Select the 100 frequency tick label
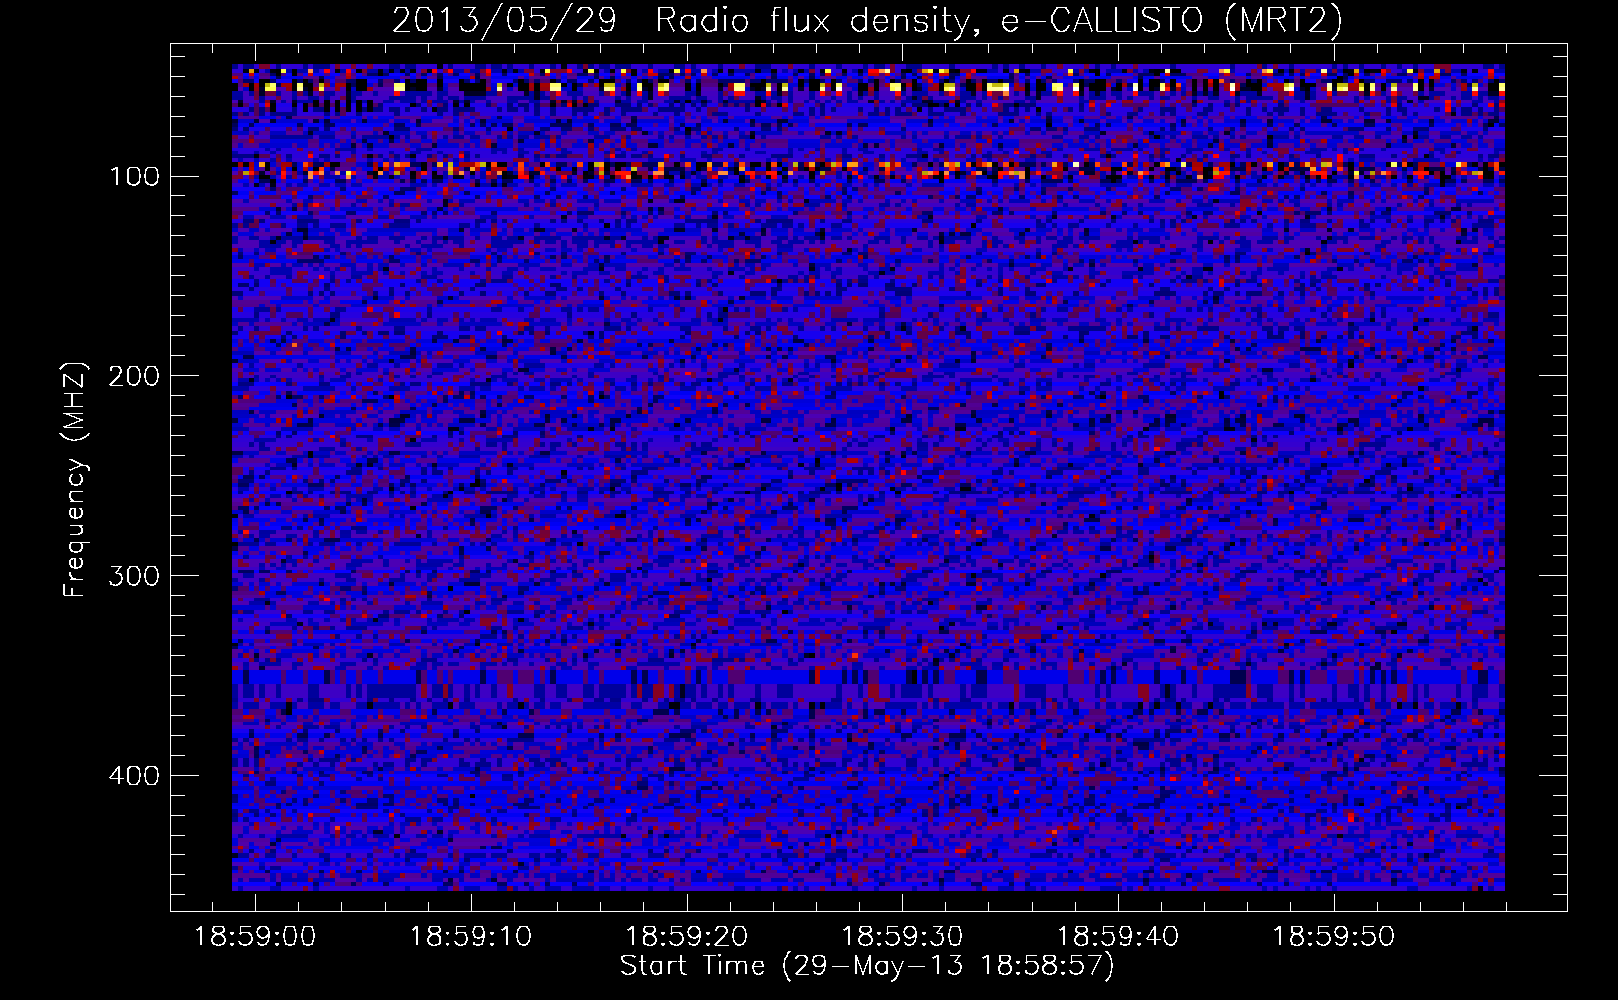This screenshot has width=1618, height=1000. point(135,177)
